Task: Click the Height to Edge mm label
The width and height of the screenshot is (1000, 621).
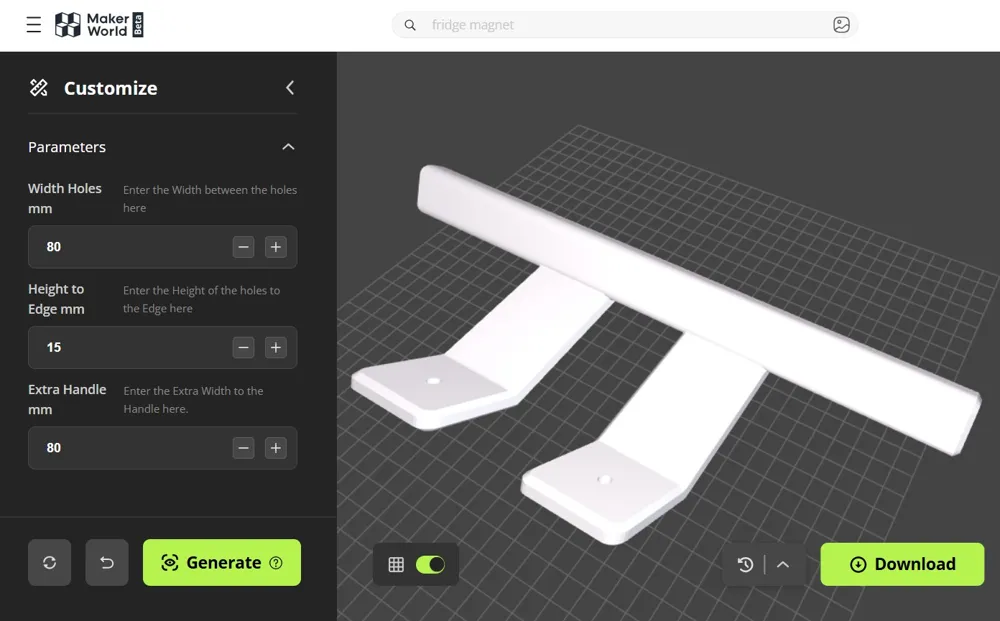Action: (56, 299)
